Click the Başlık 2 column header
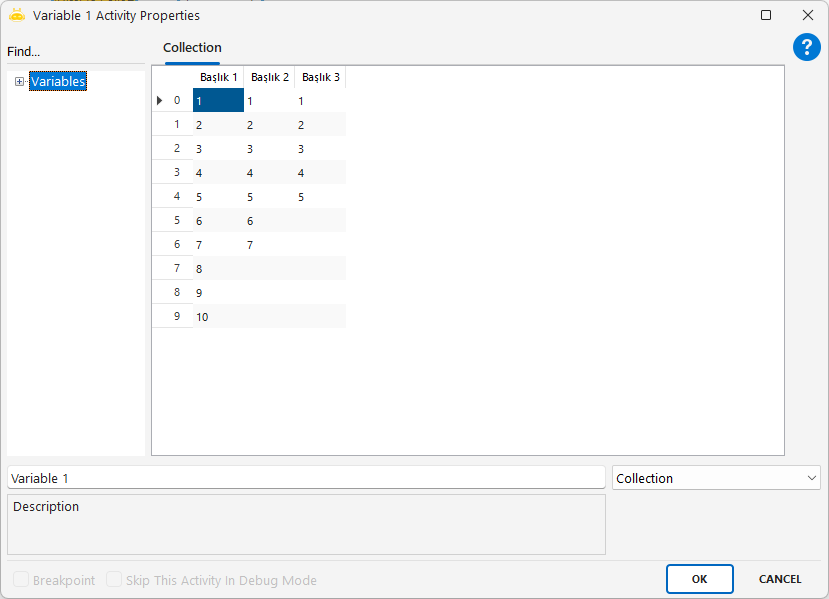 (269, 77)
